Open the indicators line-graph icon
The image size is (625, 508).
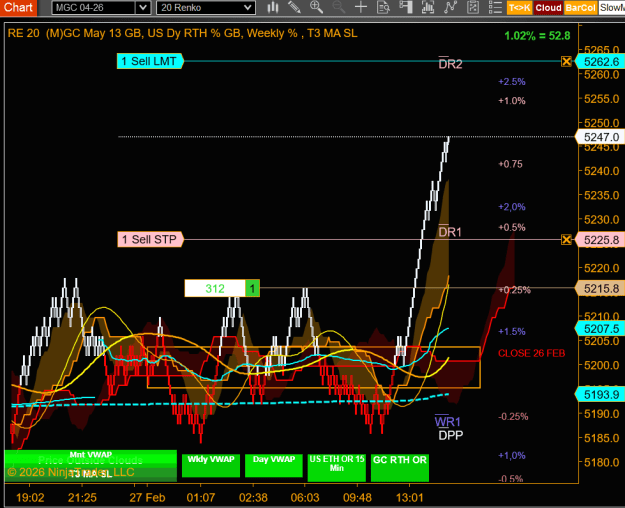point(450,7)
